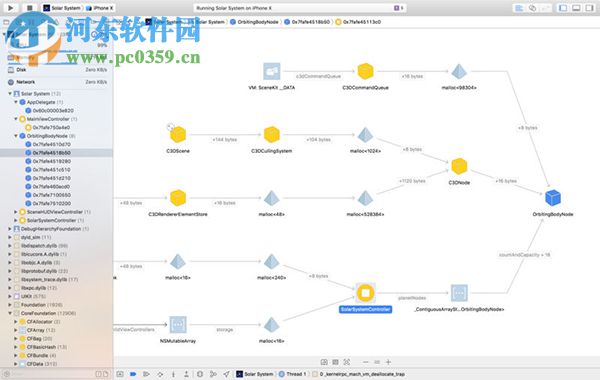Select the NSMutableArray node icon
The height and width of the screenshot is (380, 600).
pyautogui.click(x=178, y=325)
